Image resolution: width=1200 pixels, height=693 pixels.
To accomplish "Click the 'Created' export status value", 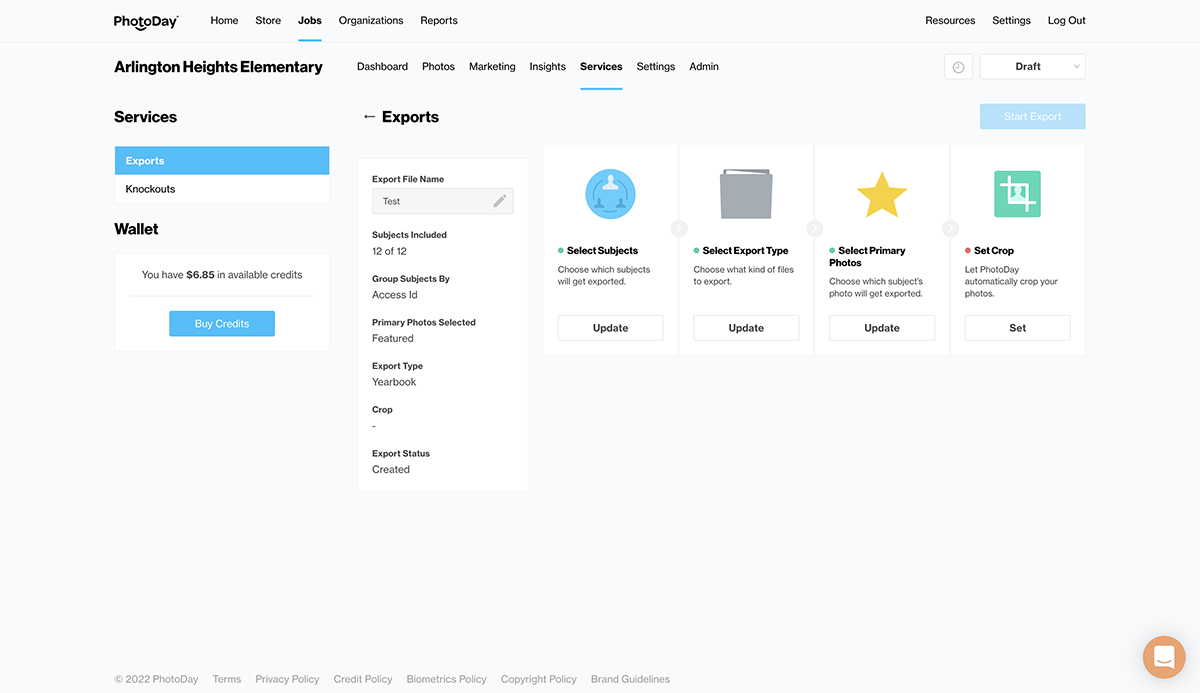I will [391, 470].
